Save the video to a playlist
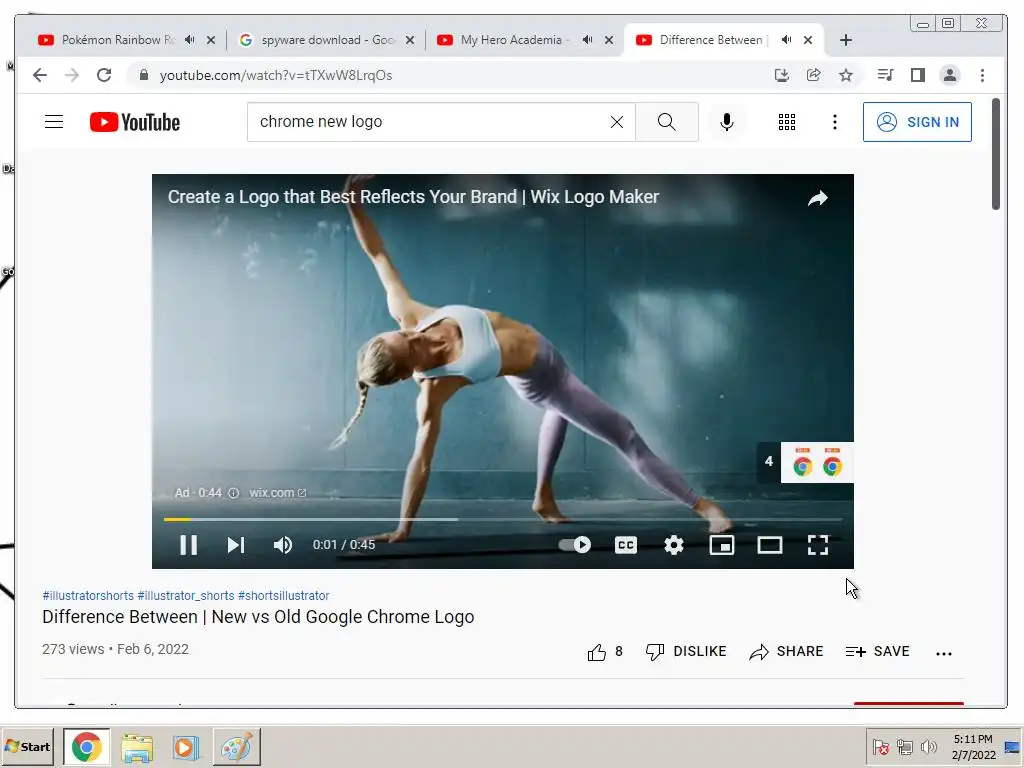1024x768 pixels. 877,652
